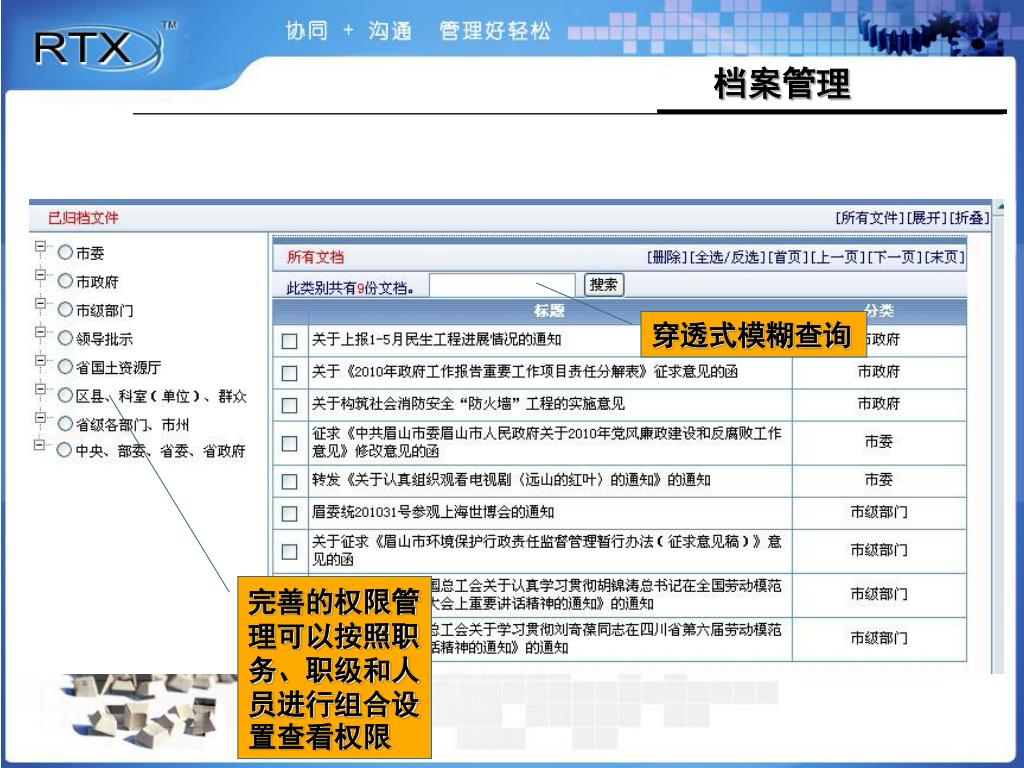Choose the 领导批示 category radio button
Viewport: 1024px width, 768px height.
click(66, 339)
